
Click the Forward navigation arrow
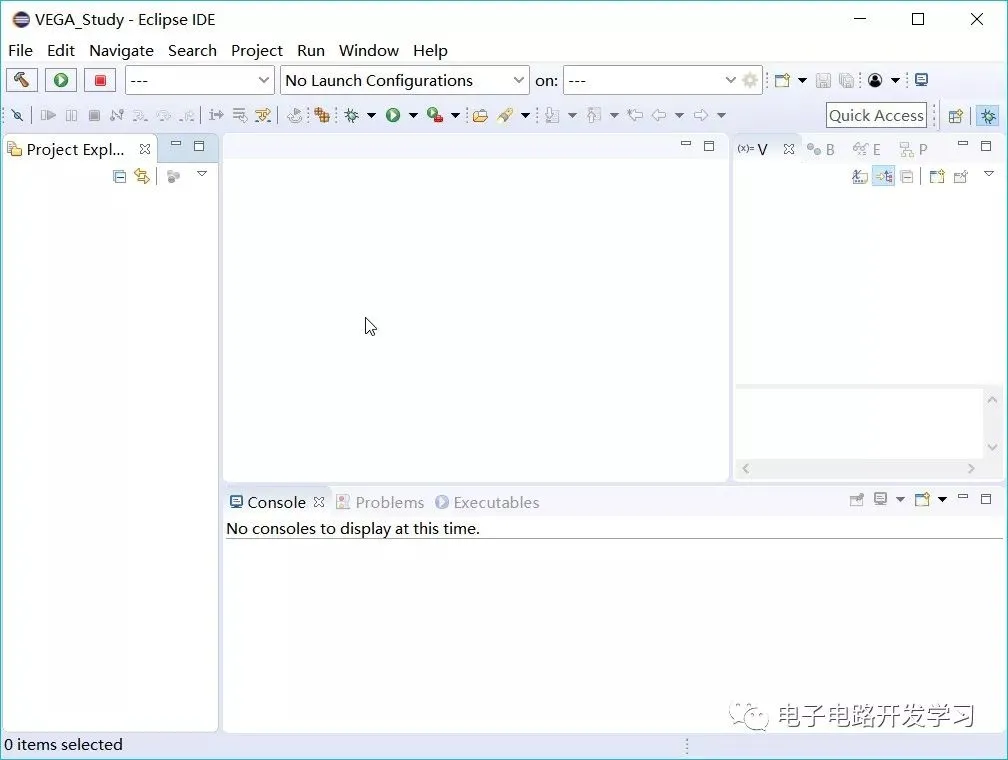click(x=701, y=115)
